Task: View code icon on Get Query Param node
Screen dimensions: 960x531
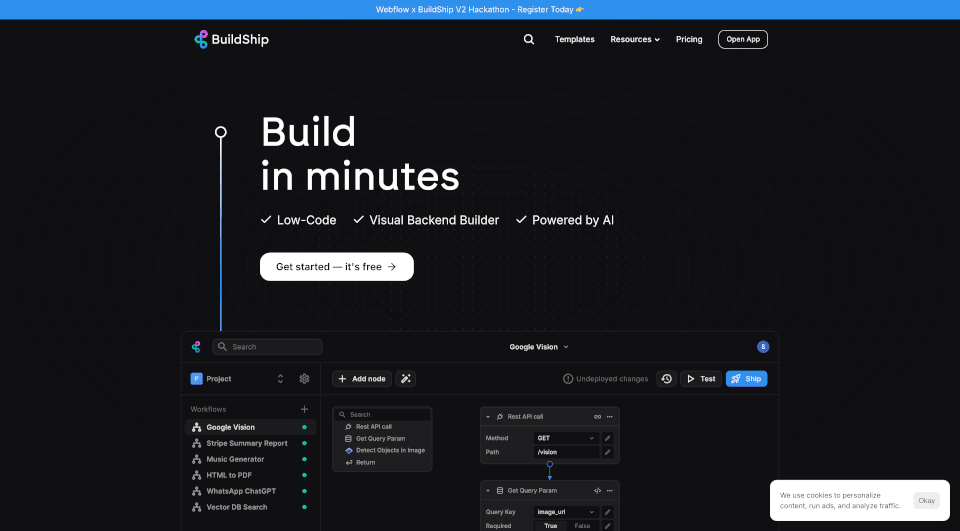Action: [x=598, y=491]
